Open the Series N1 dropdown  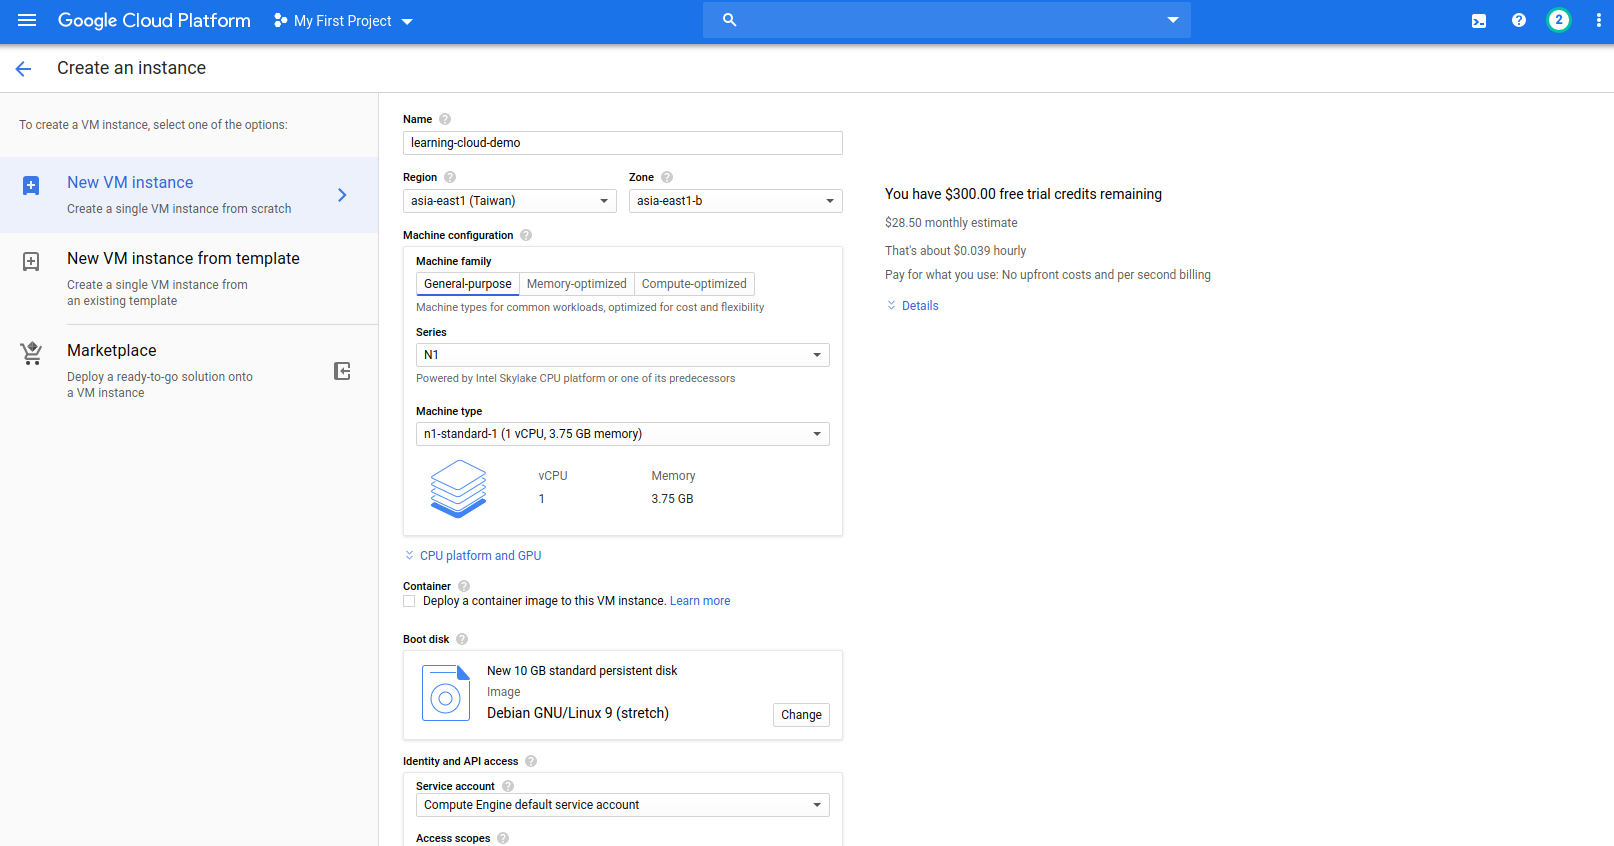pos(623,355)
